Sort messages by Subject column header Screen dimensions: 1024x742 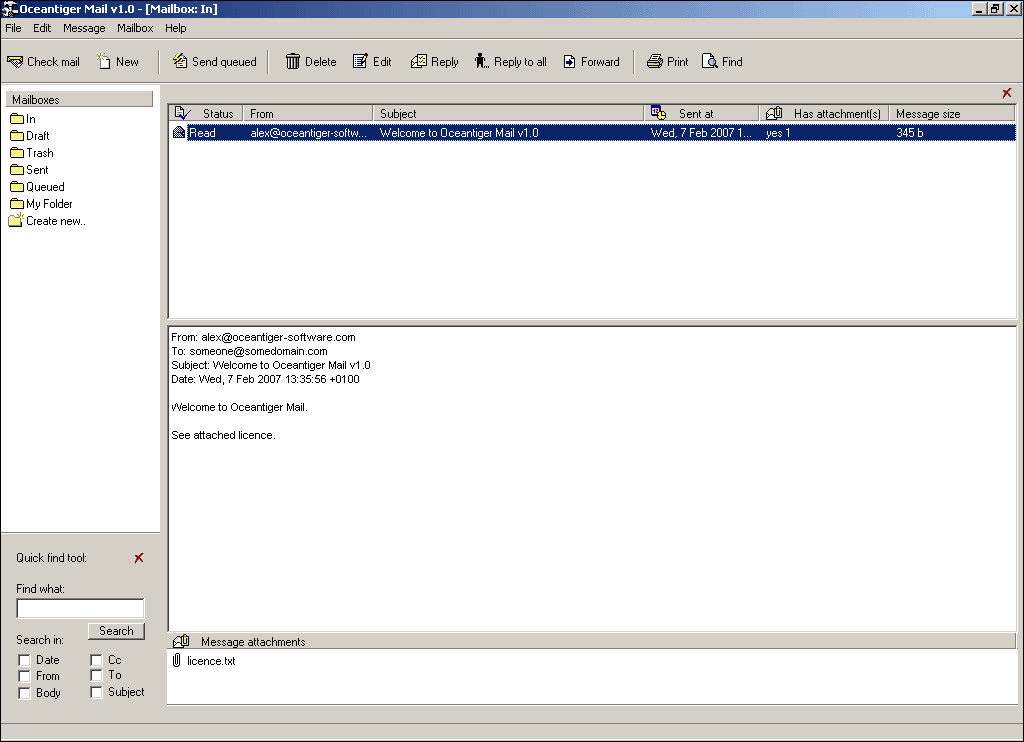pos(508,114)
